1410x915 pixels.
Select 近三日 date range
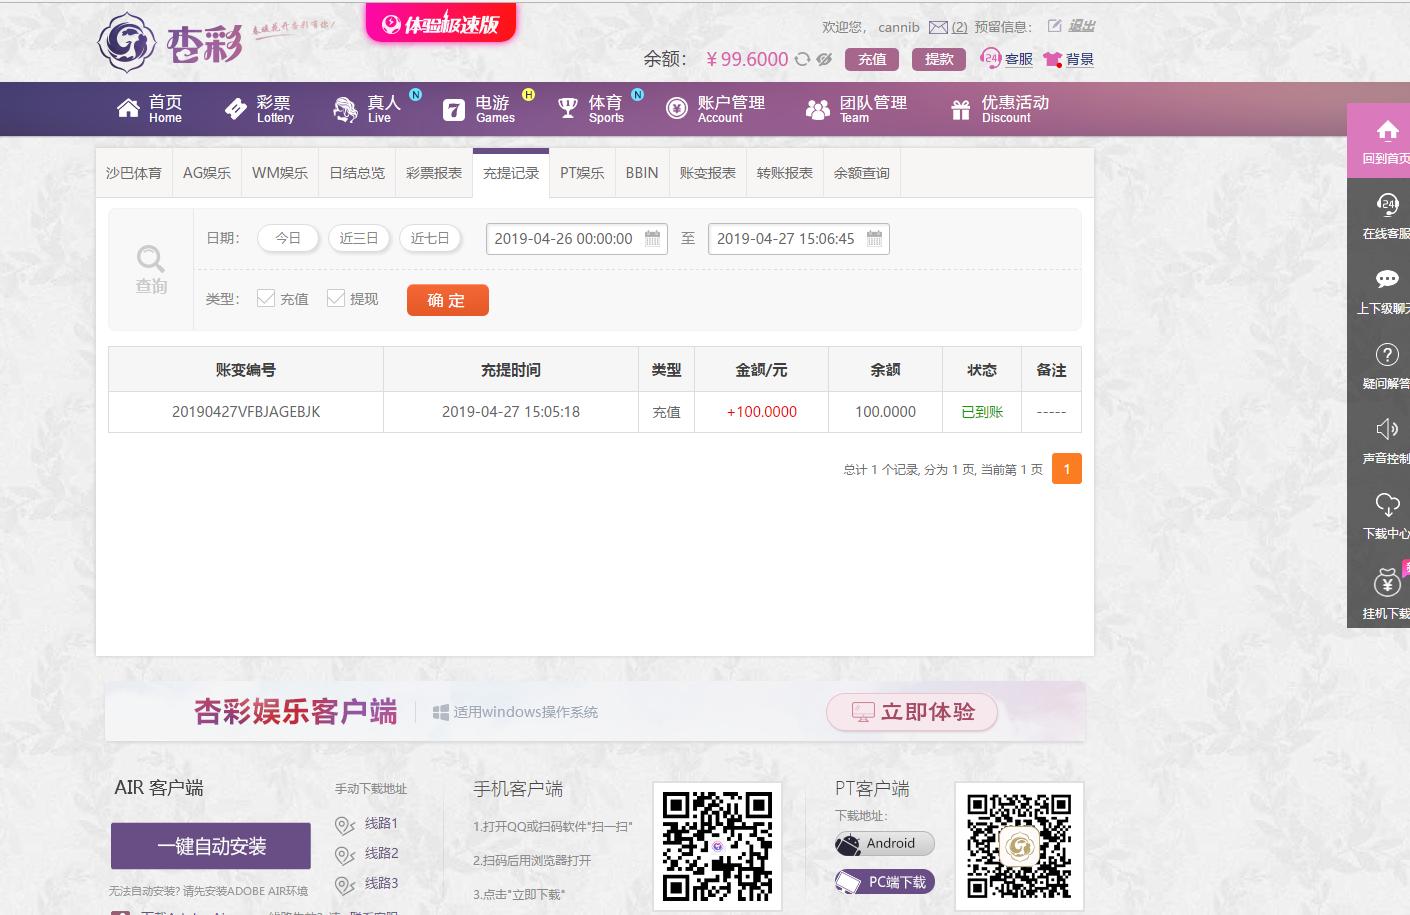(x=359, y=238)
